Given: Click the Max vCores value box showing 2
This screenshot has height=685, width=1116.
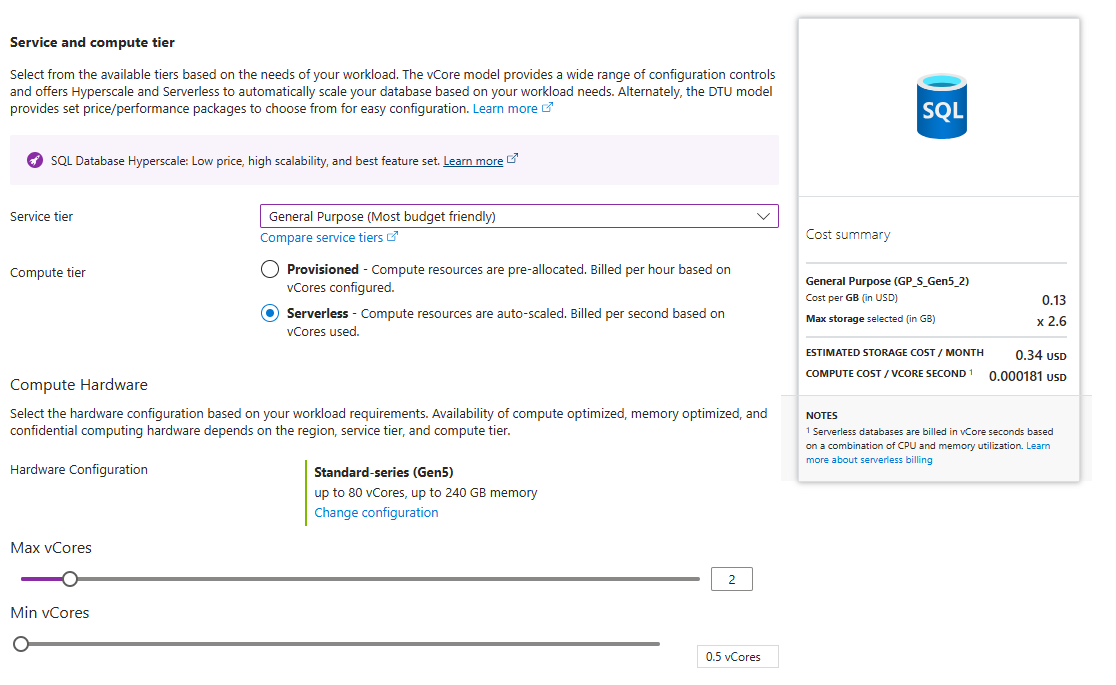Looking at the screenshot, I should (x=732, y=579).
